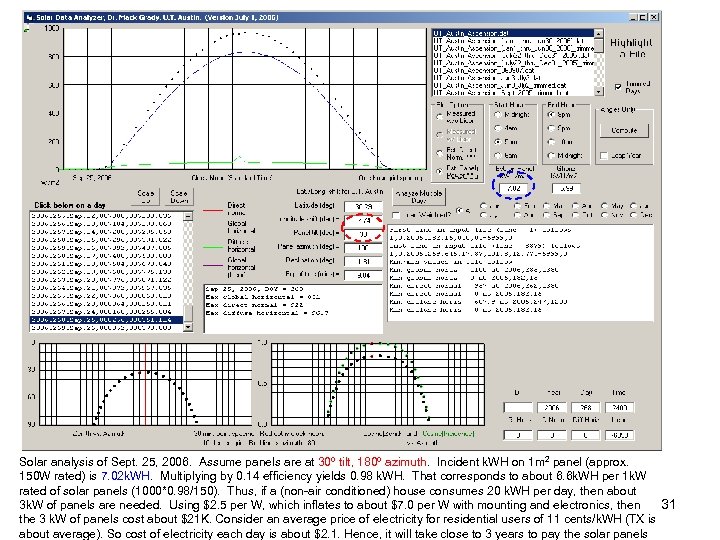Select the Dec month radio button
Image resolution: width=720 pixels, height=540 pixels.
coord(634,215)
